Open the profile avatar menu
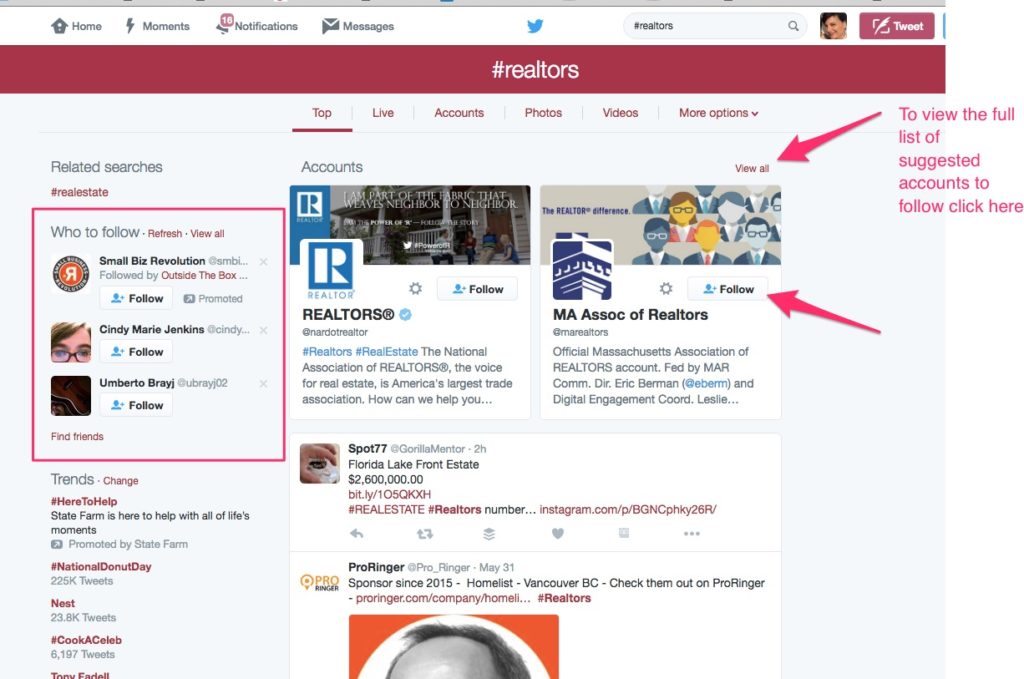 coord(833,26)
